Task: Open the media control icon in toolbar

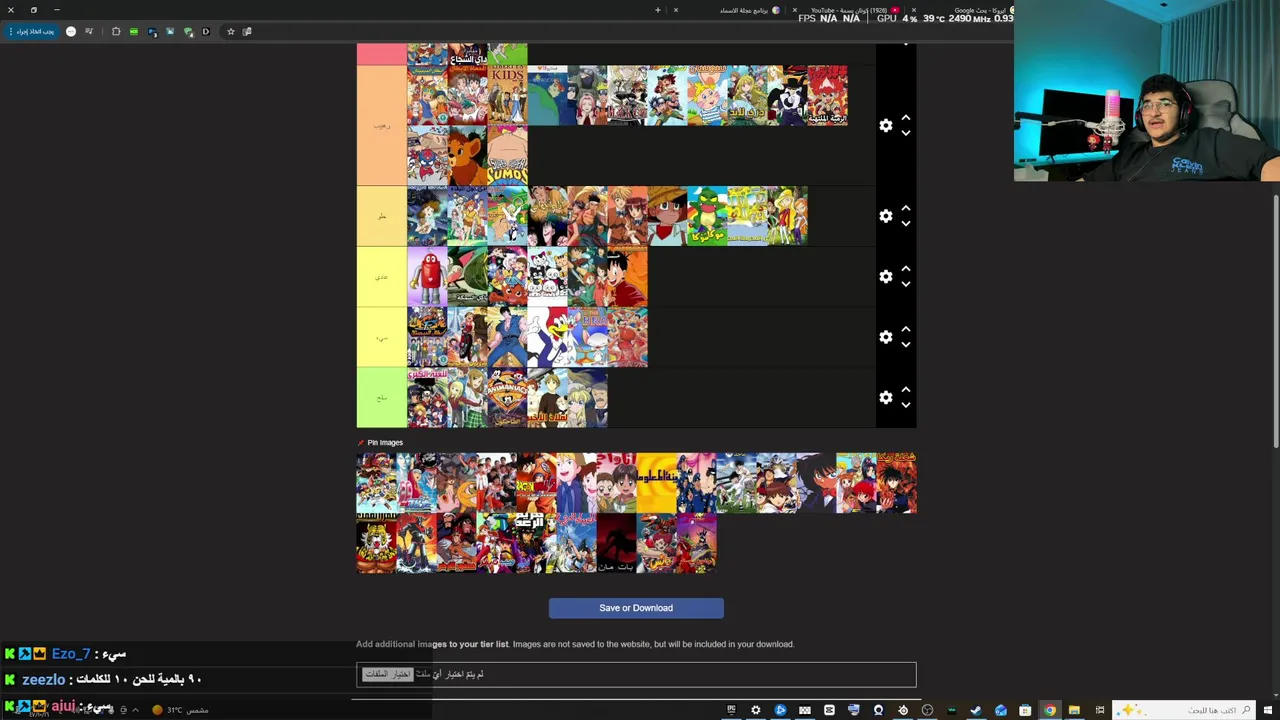Action: pos(89,31)
